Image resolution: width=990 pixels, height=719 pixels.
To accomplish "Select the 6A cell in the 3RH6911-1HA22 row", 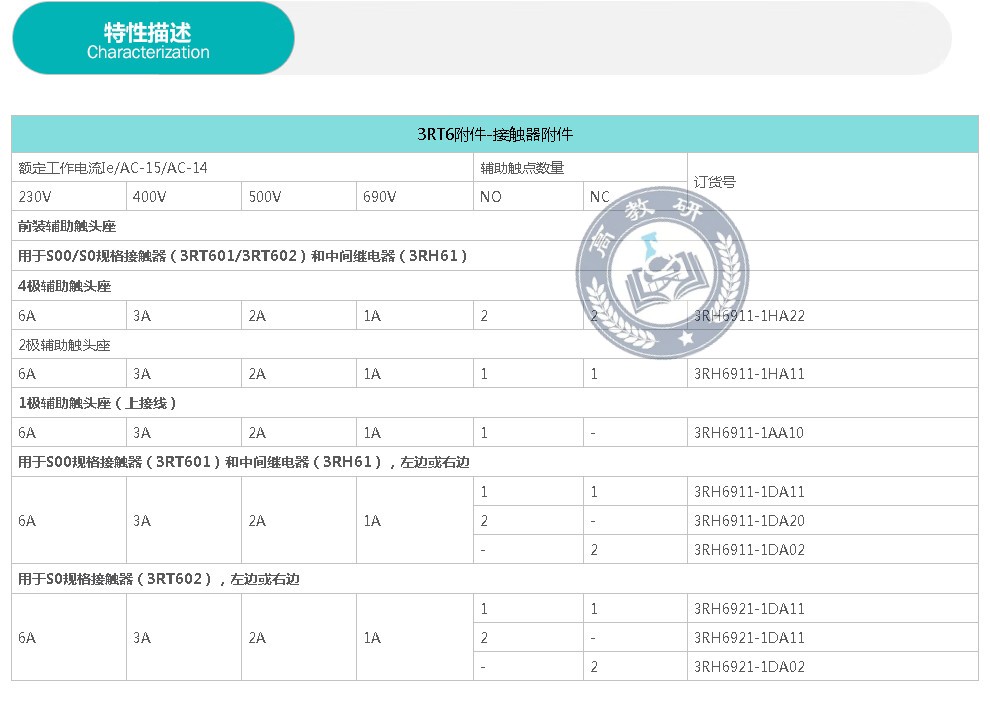I will (x=69, y=316).
